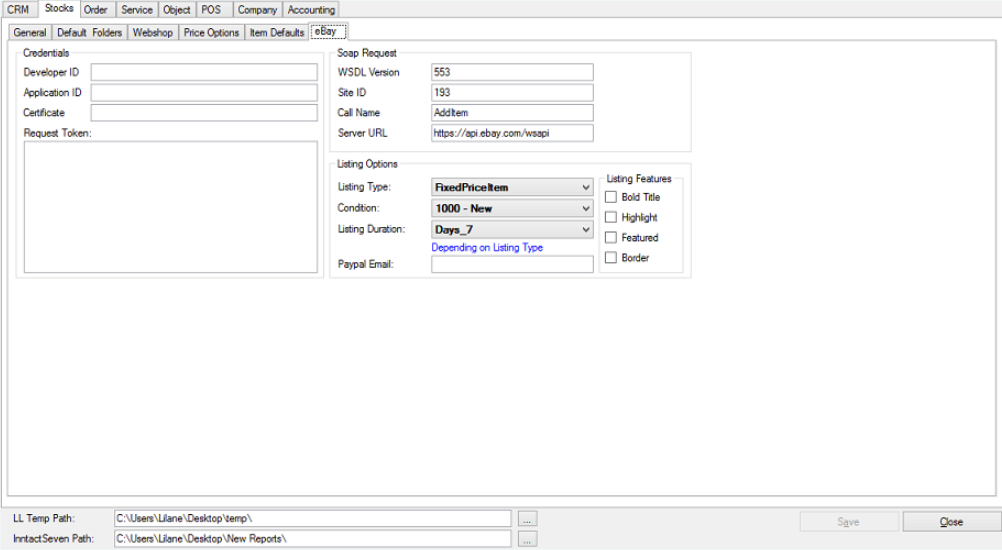Screen dimensions: 1002x550
Task: Focus the Paypal Email field
Action: (512, 264)
